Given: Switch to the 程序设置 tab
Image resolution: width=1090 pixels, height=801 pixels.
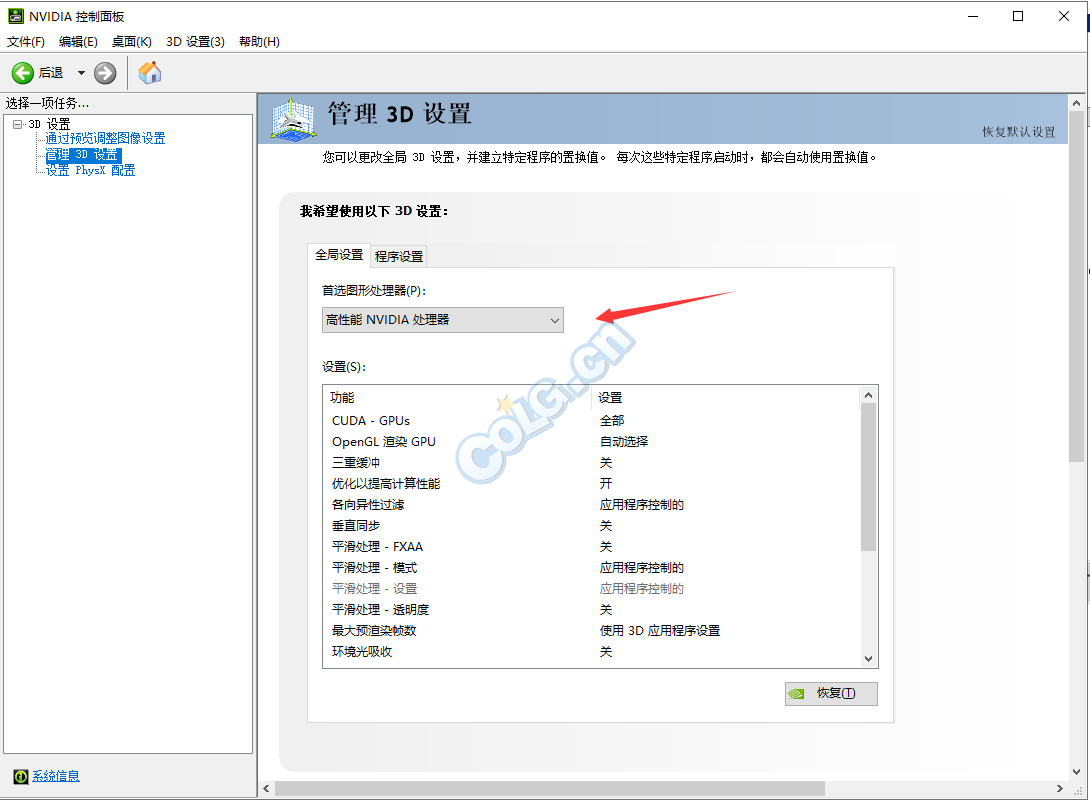Looking at the screenshot, I should click(x=399, y=256).
